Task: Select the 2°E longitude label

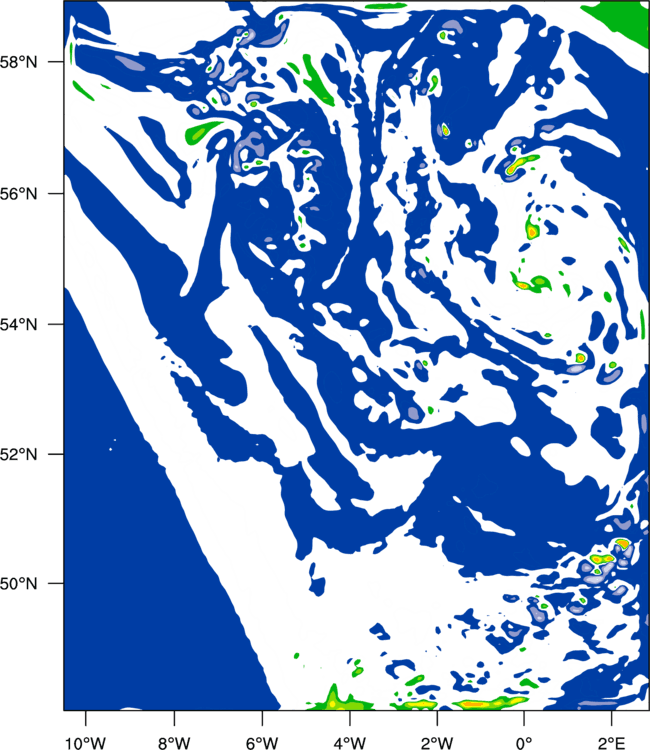Action: [612, 743]
